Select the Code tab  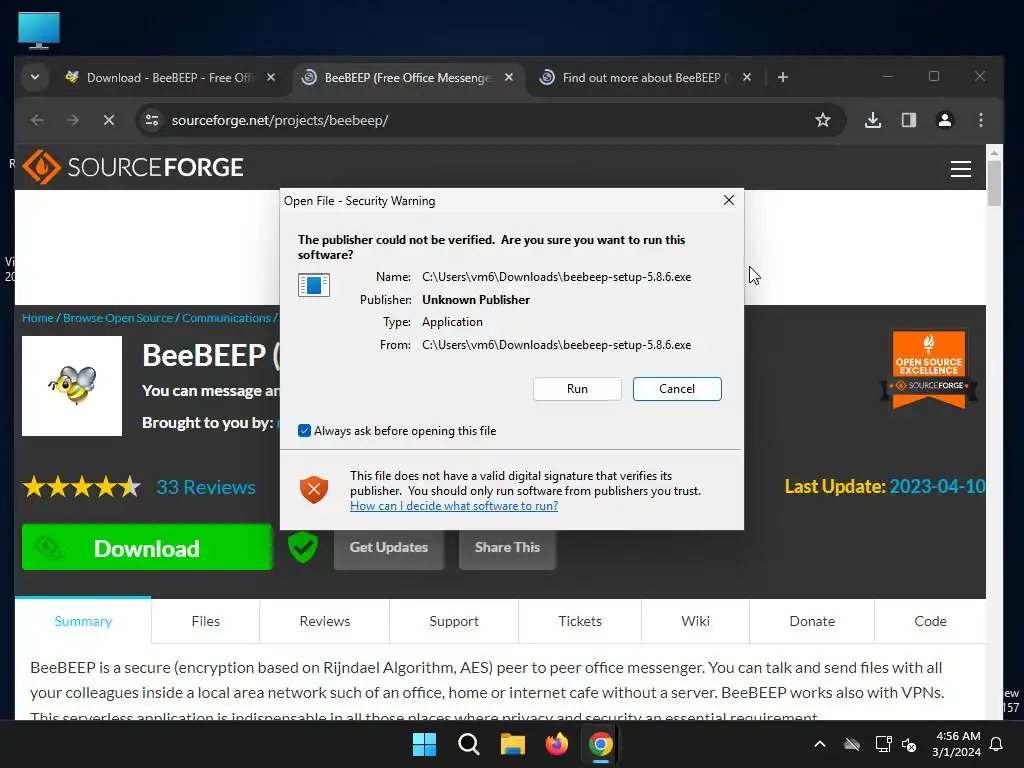click(930, 621)
